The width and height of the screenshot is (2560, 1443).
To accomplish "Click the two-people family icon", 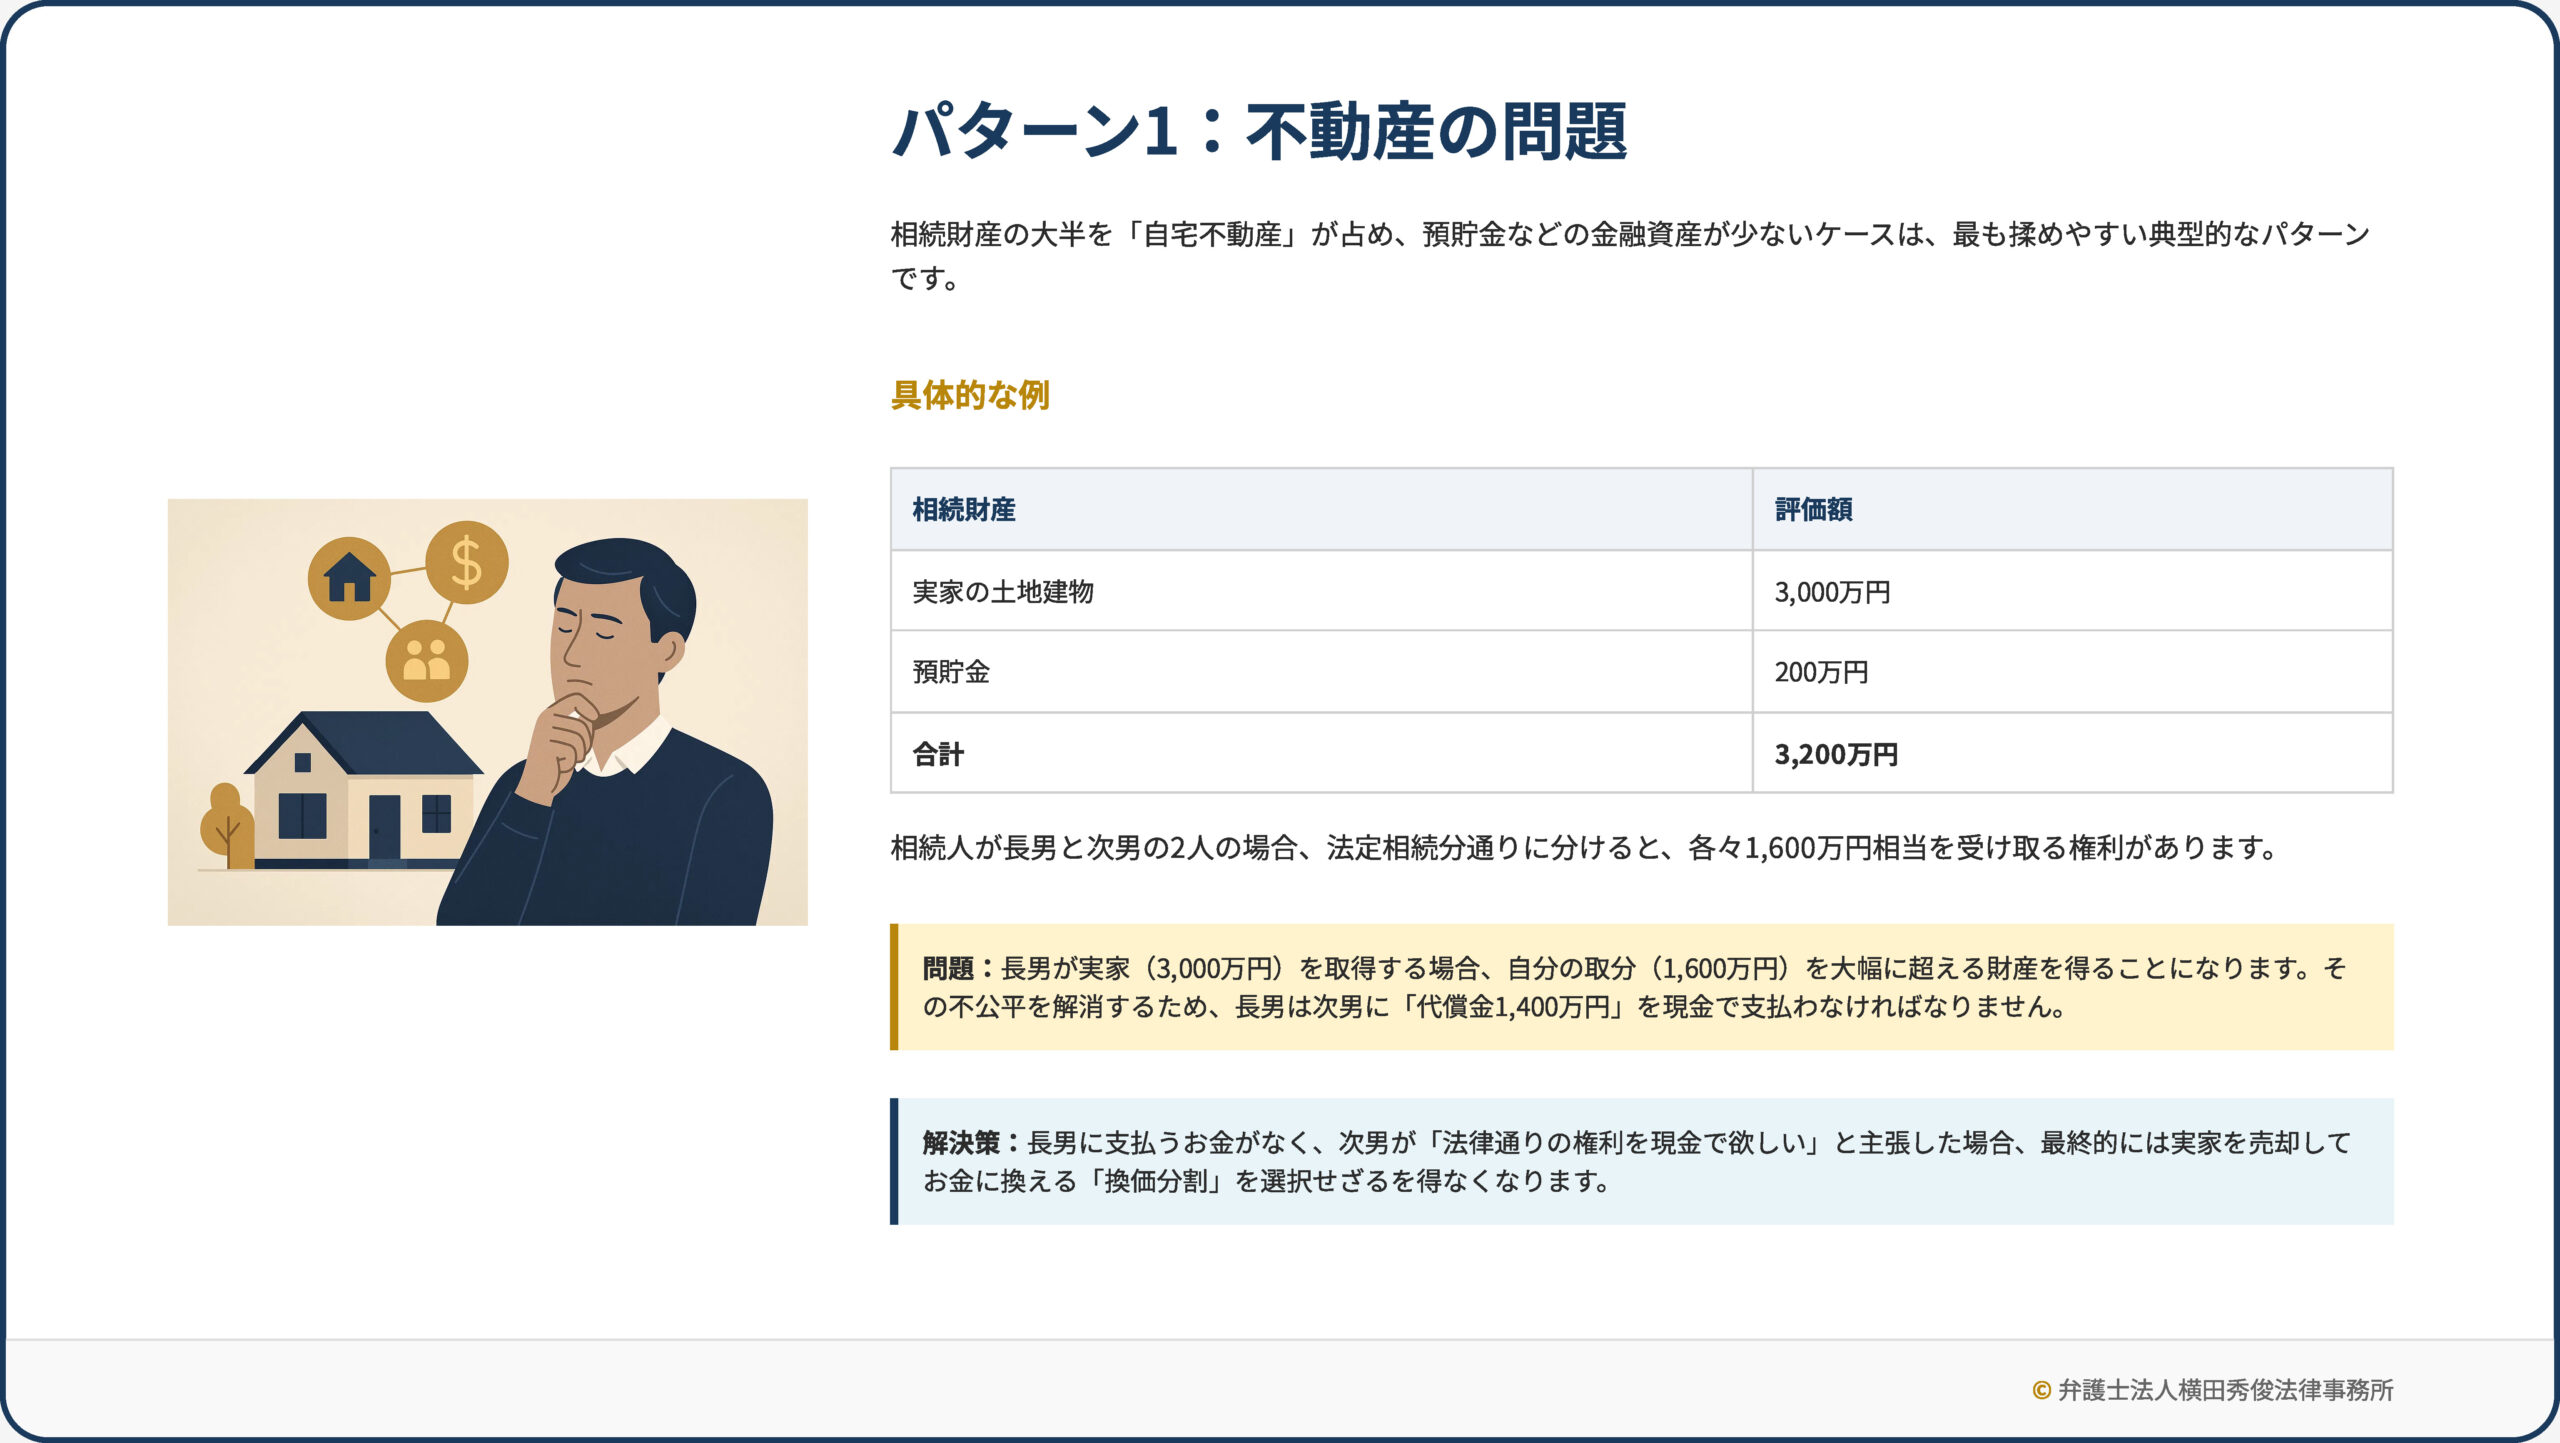I will coord(426,661).
